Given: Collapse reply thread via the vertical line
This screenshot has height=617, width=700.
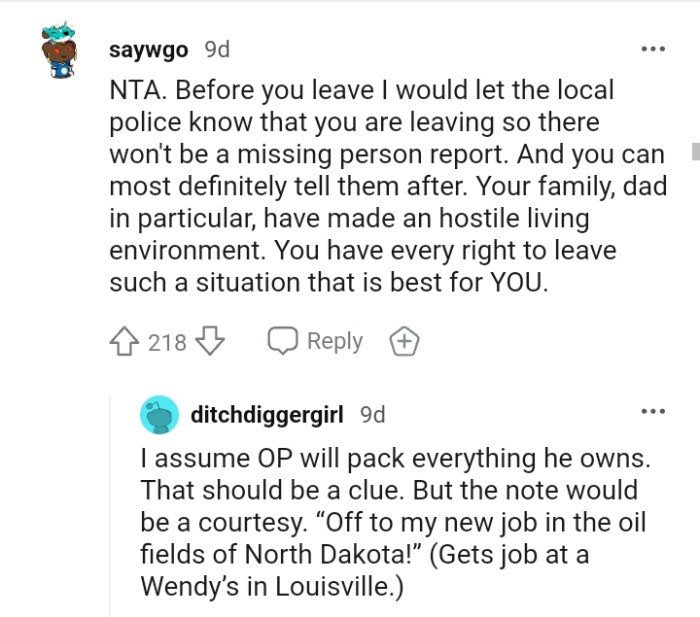Looking at the screenshot, I should [111, 500].
